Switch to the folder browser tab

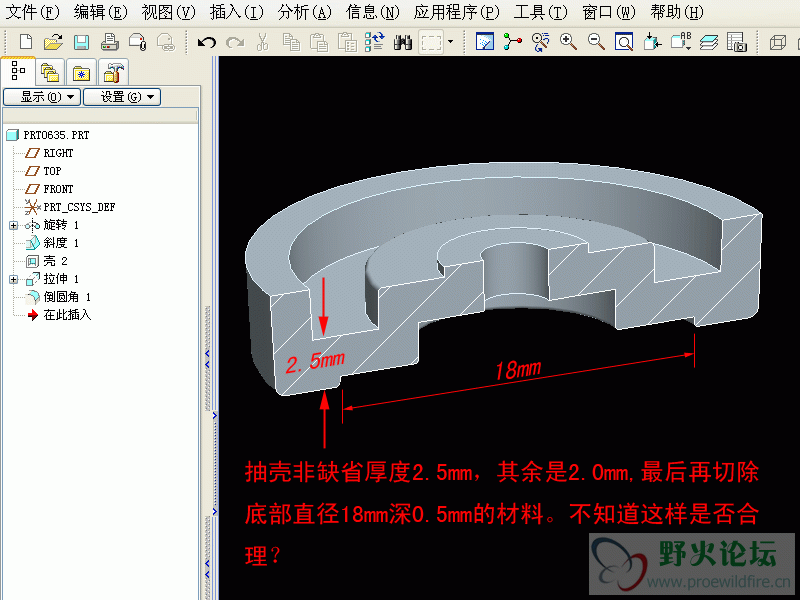[x=81, y=72]
